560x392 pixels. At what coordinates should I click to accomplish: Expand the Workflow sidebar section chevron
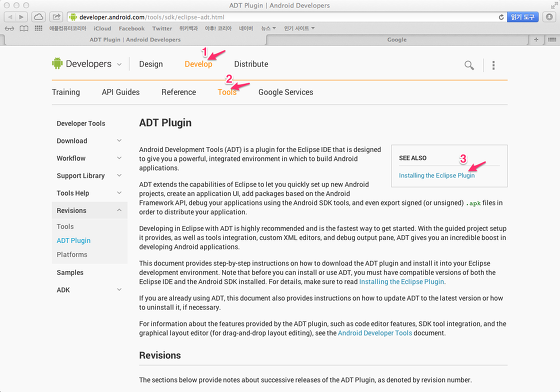tap(119, 158)
